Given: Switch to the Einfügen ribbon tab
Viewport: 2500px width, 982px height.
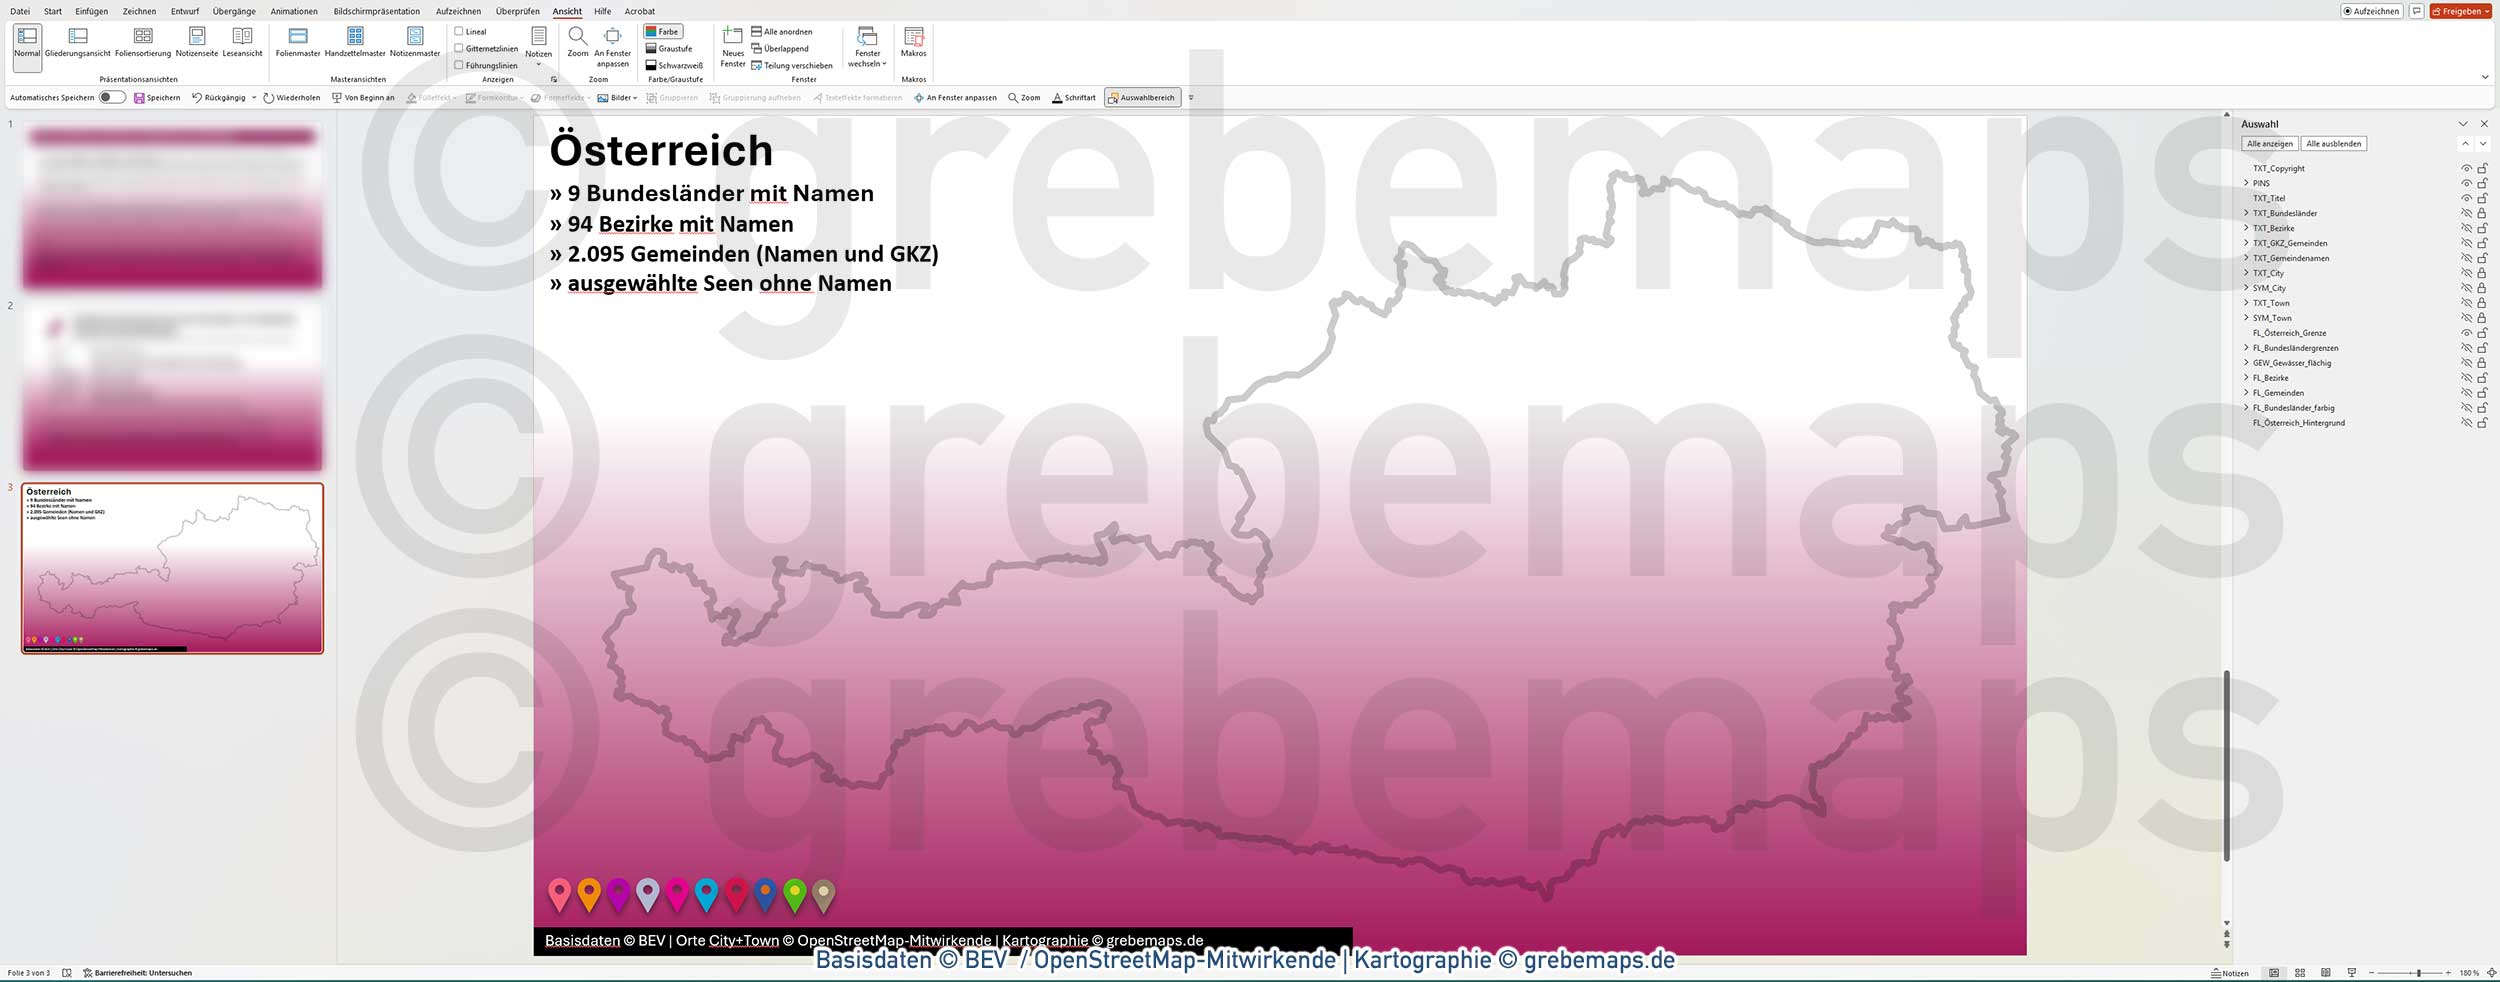Looking at the screenshot, I should coord(93,11).
